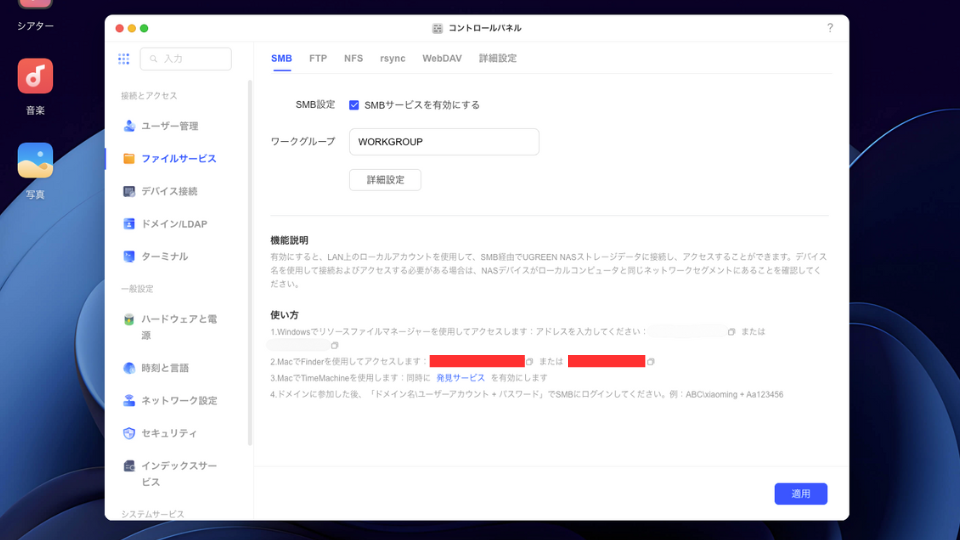This screenshot has width=960, height=540.
Task: Select the File Service (ファイルサービス) folder icon
Action: 129,159
